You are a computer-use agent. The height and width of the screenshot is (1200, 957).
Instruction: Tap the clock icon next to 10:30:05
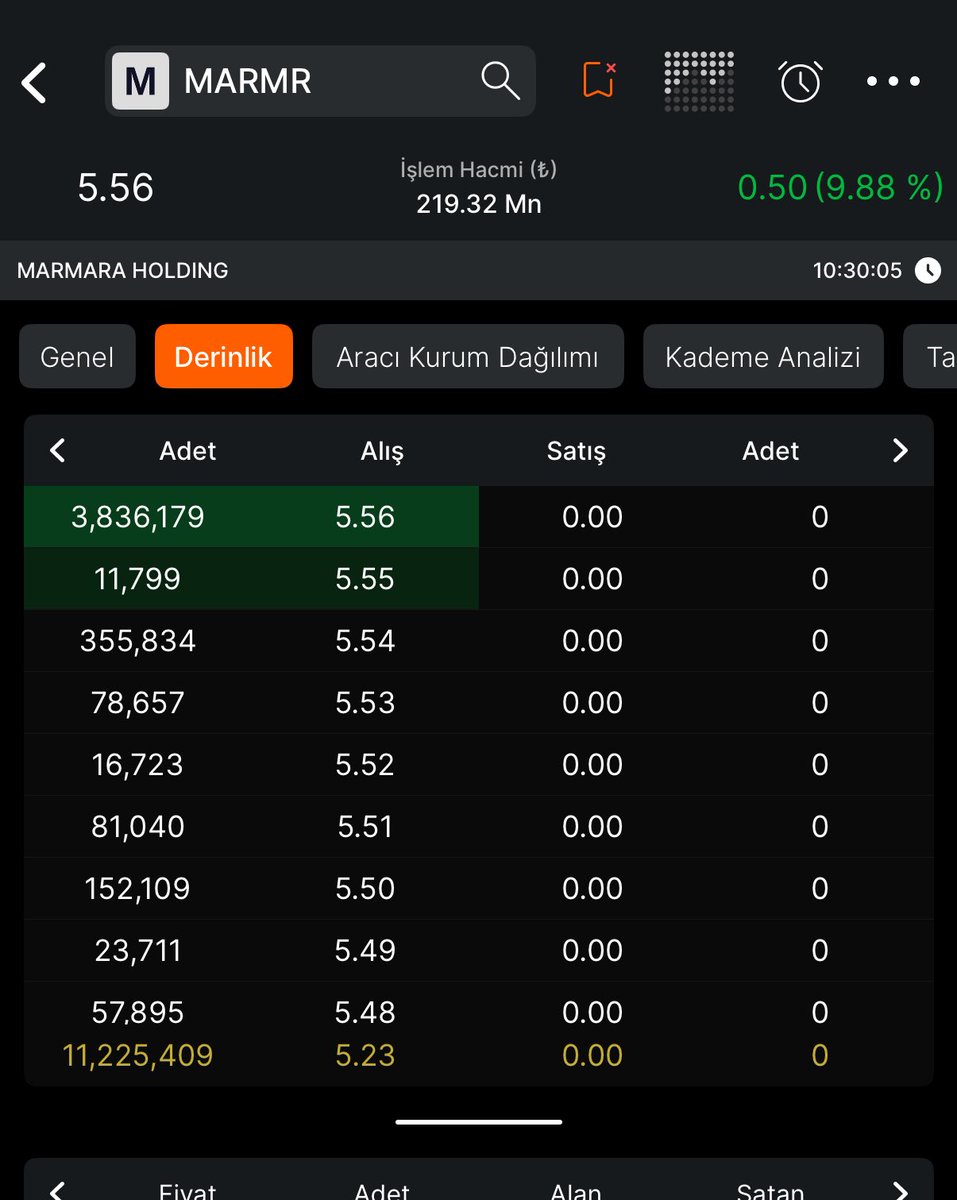pos(928,270)
